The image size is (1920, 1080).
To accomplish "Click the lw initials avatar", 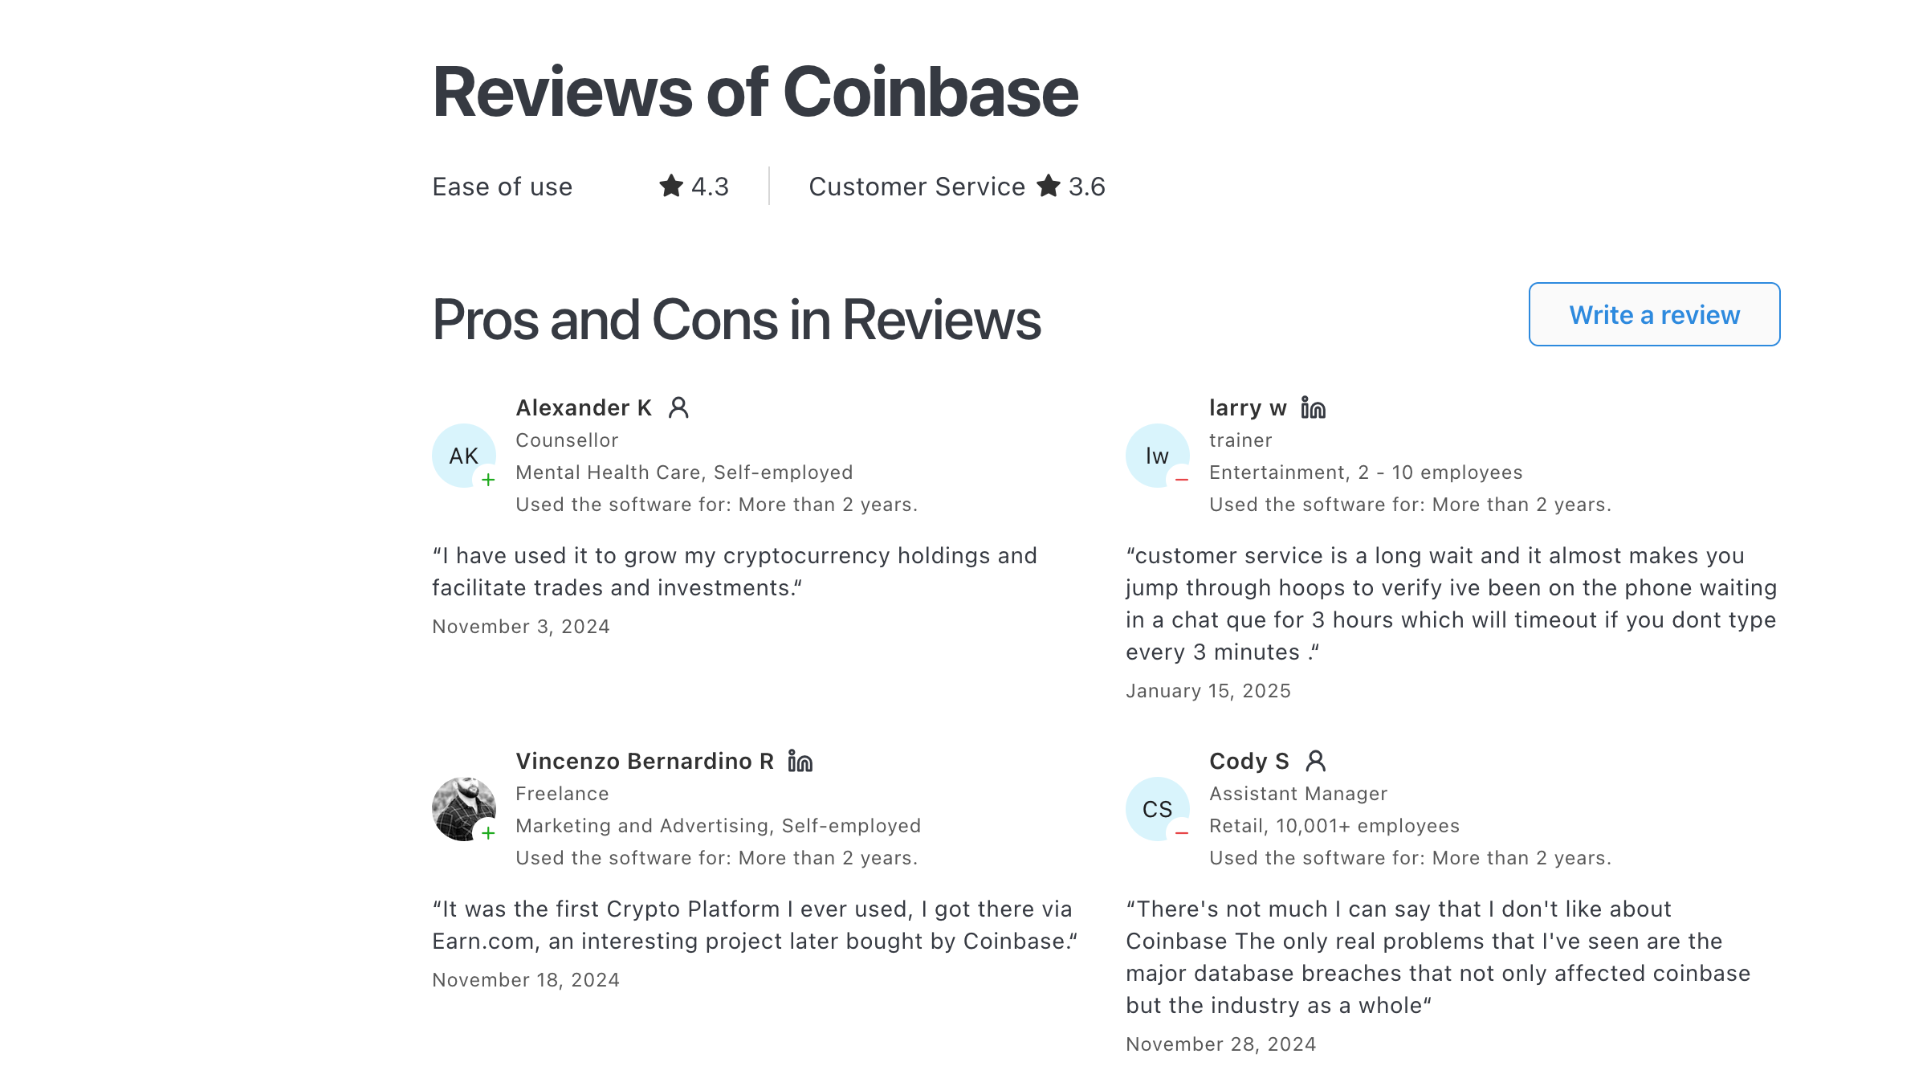I will pos(1158,455).
